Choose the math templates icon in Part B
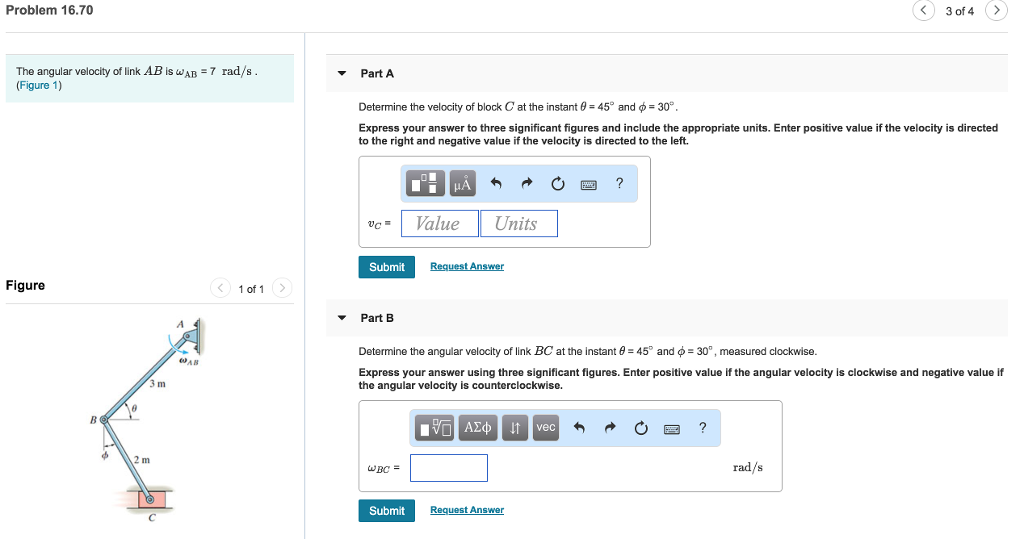Viewport: 1024px width, 539px height. pos(434,428)
